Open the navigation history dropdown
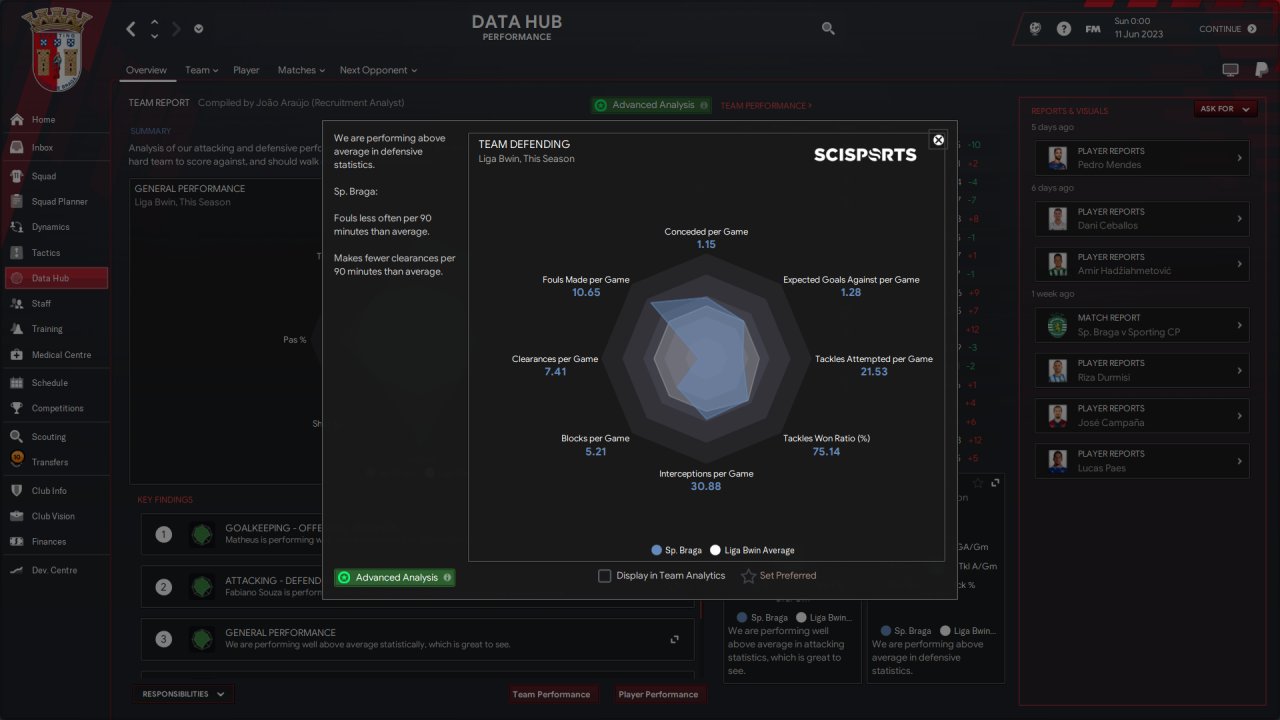 pos(199,29)
